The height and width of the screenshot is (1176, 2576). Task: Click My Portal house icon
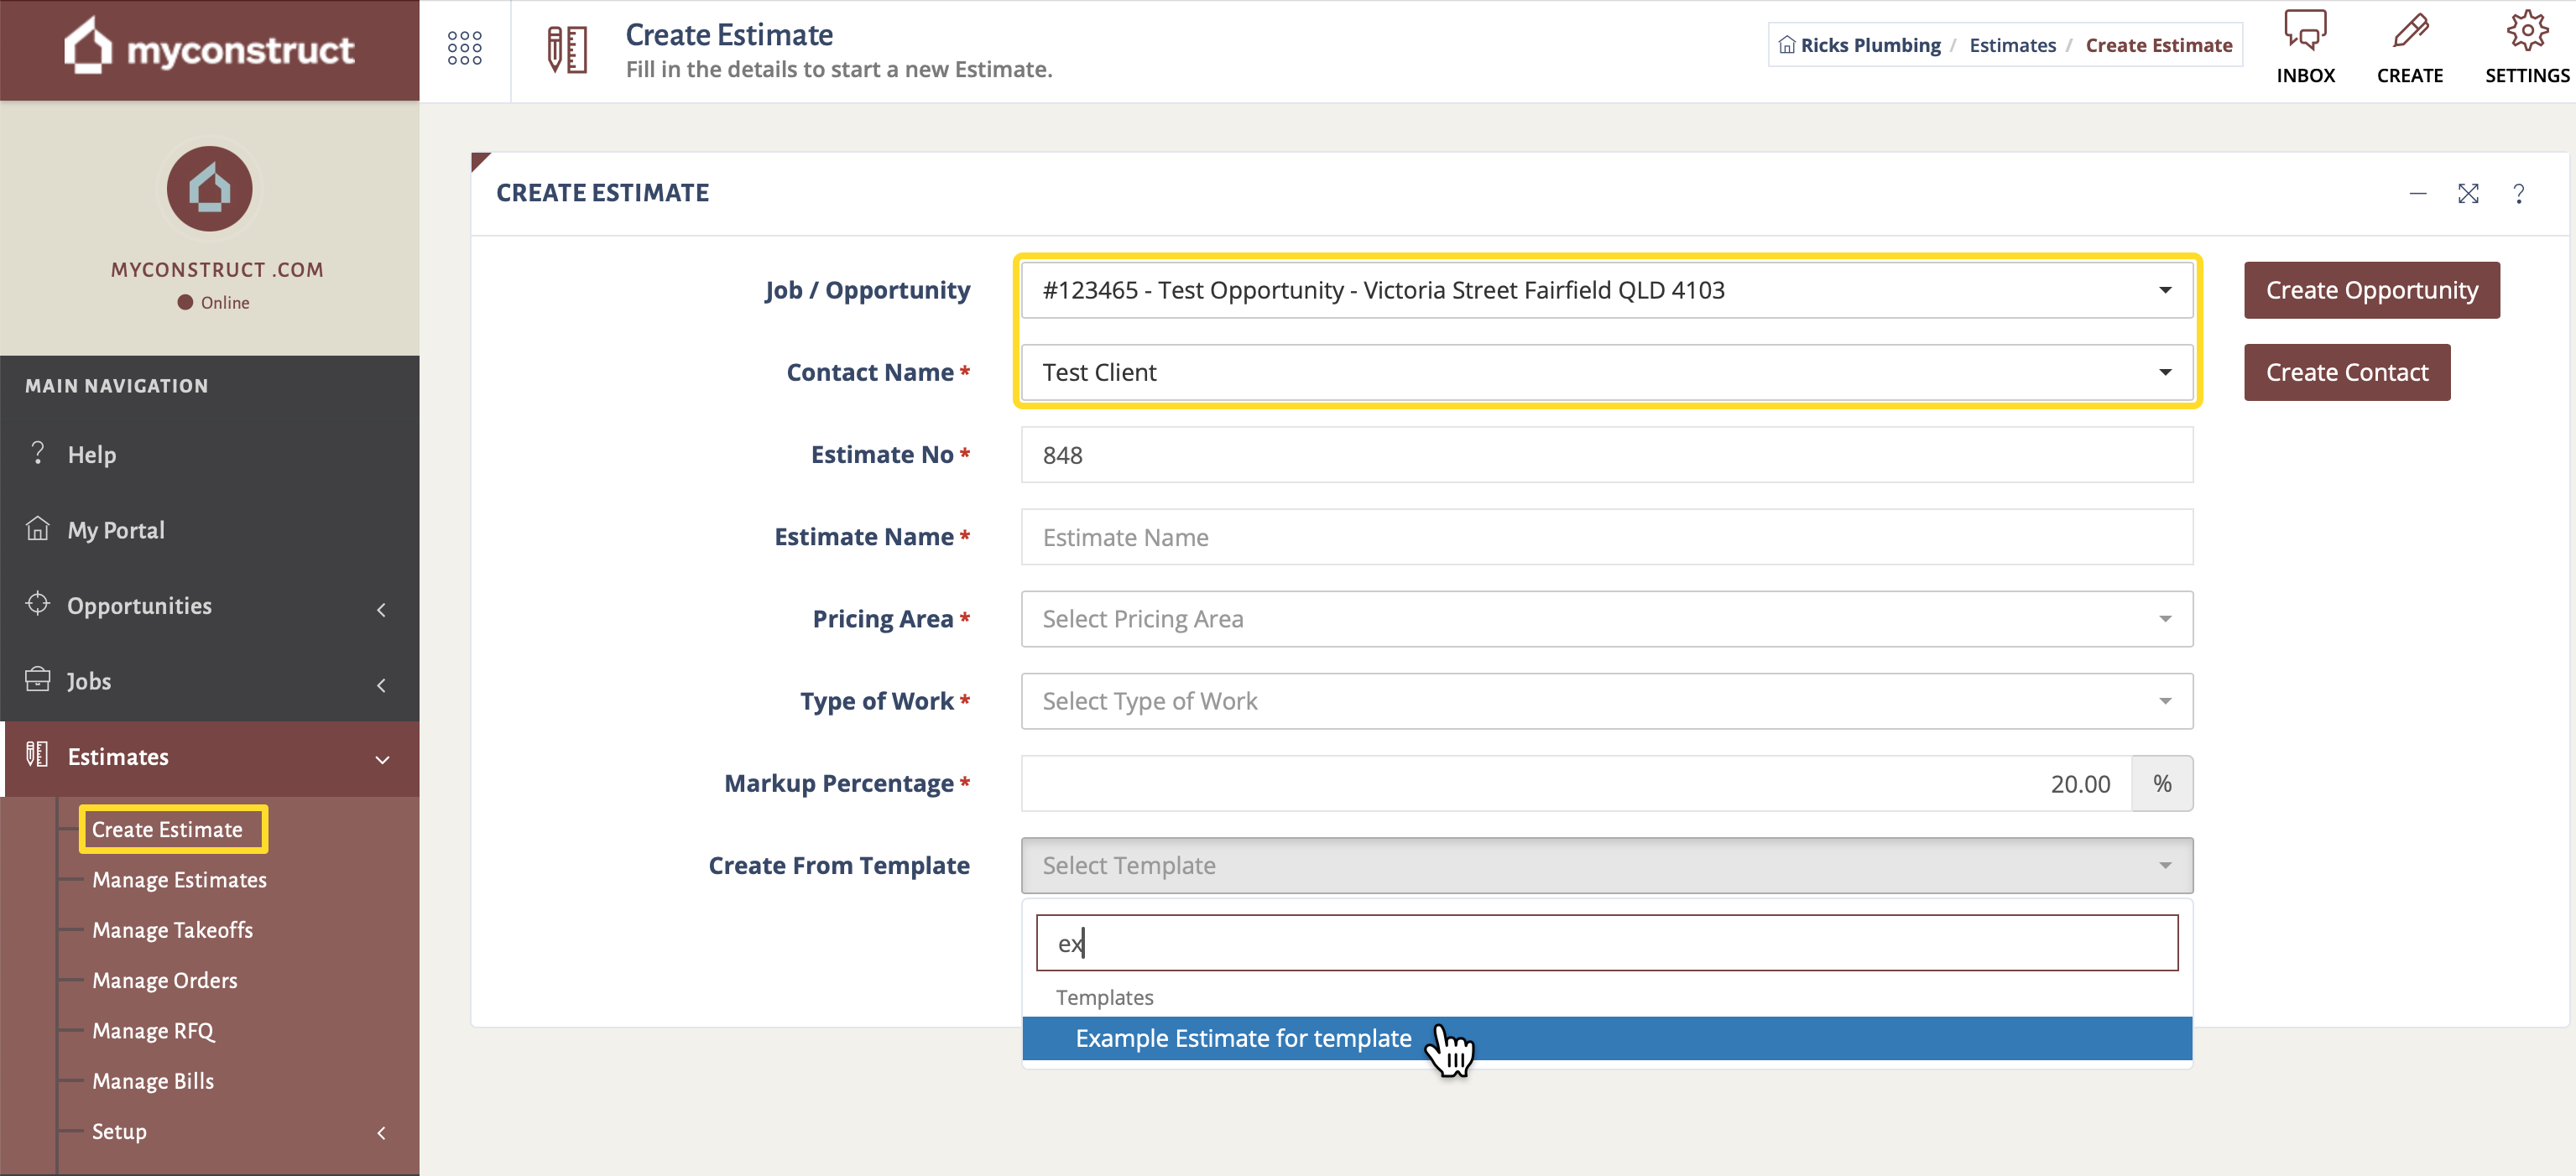[38, 528]
